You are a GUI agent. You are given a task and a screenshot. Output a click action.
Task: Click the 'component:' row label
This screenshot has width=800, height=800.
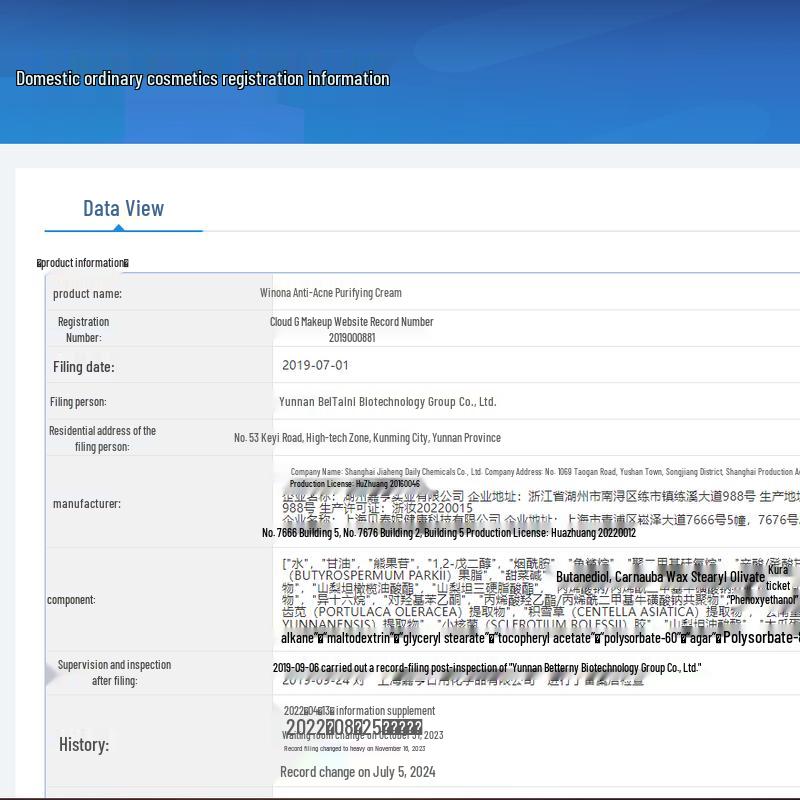pos(71,600)
